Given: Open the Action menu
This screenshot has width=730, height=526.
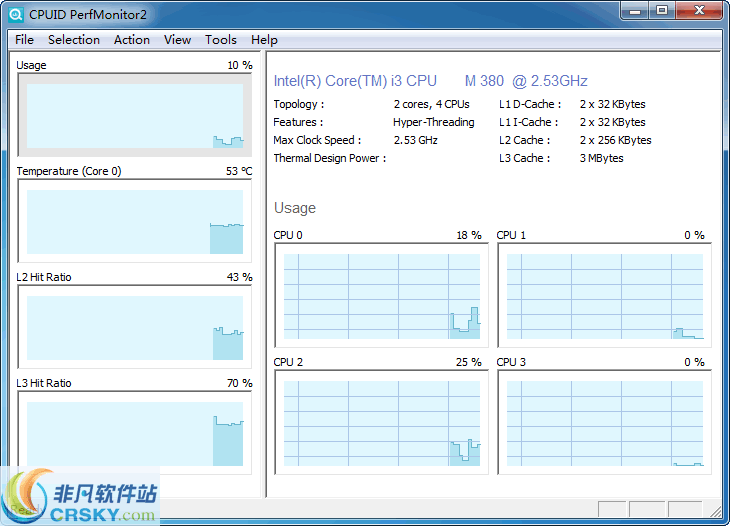Looking at the screenshot, I should (x=132, y=40).
